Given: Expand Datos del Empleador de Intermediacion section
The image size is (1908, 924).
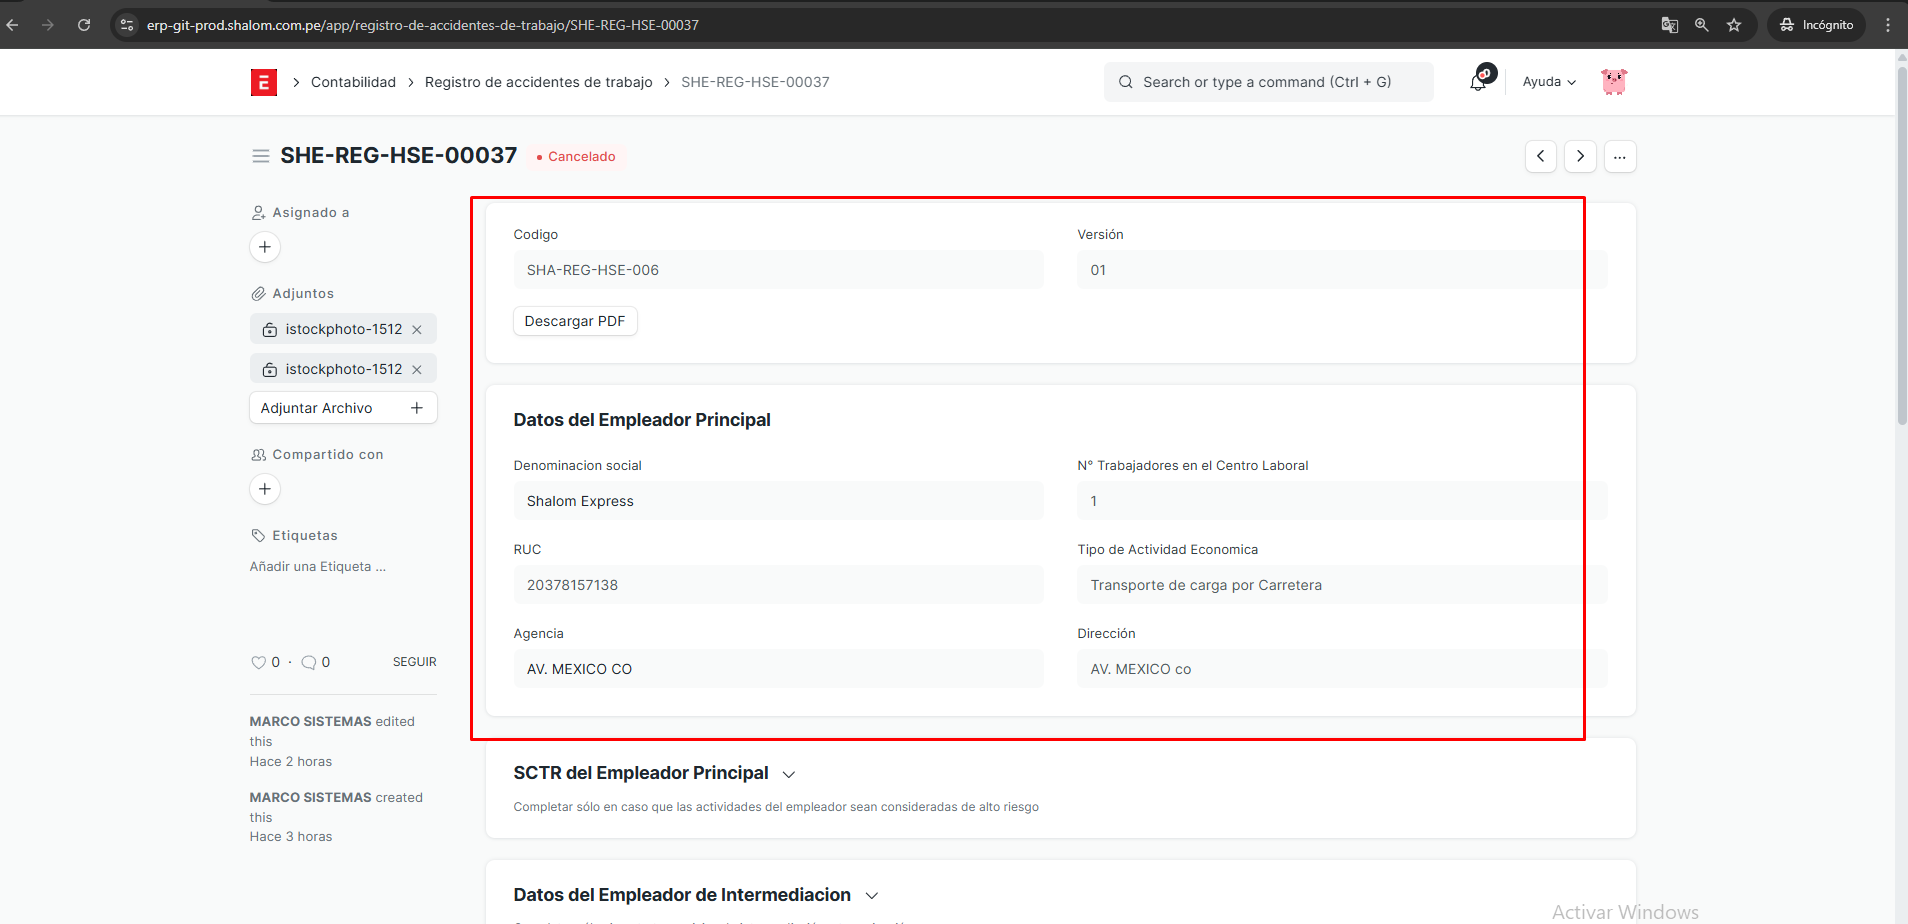Looking at the screenshot, I should (871, 896).
